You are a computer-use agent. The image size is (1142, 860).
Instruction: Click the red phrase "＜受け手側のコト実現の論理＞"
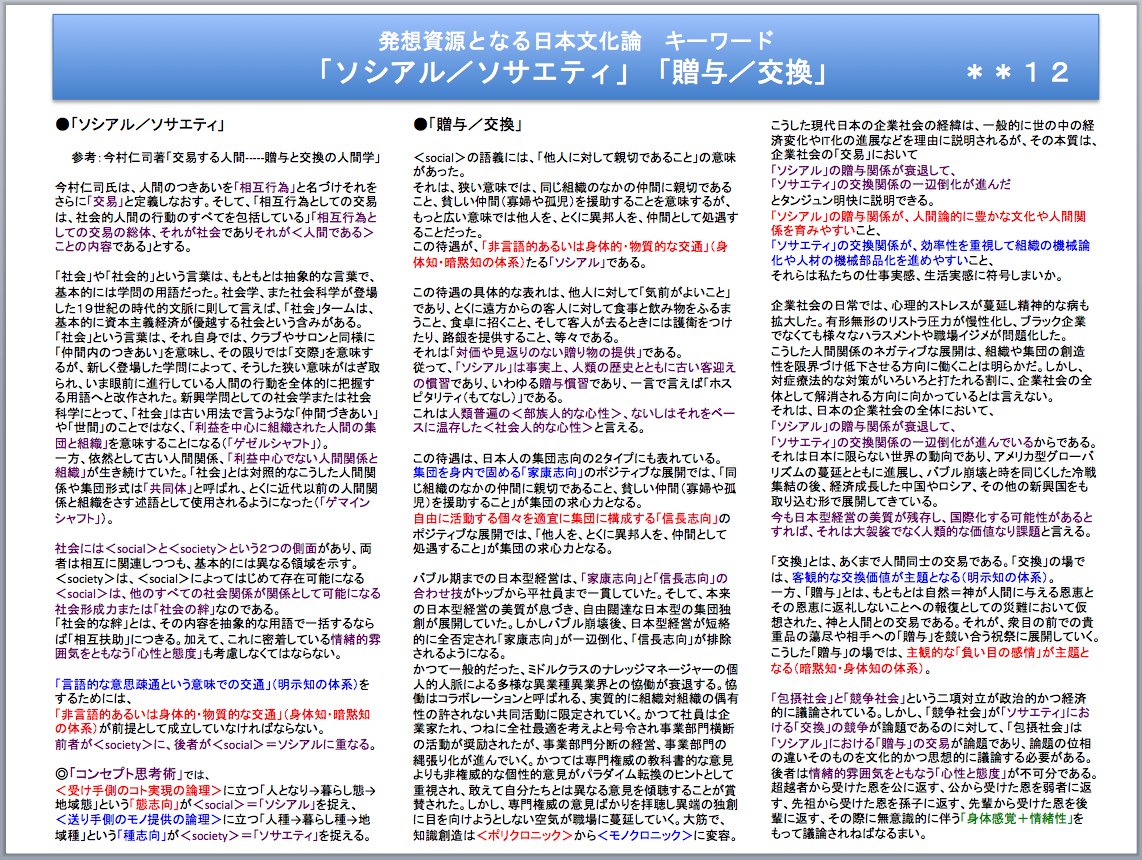point(138,790)
